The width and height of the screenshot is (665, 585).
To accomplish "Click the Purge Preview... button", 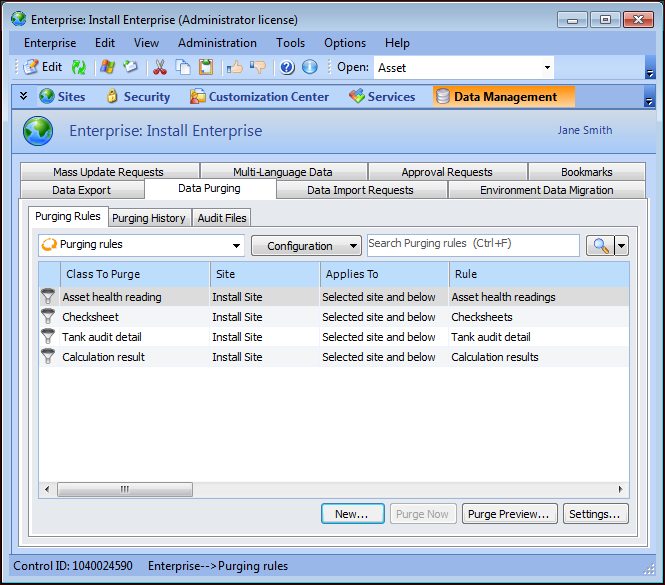I will (x=509, y=514).
